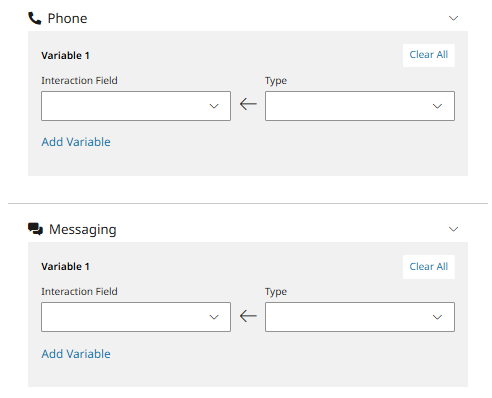Click the Phone handset icon
The image size is (492, 398).
(x=35, y=18)
